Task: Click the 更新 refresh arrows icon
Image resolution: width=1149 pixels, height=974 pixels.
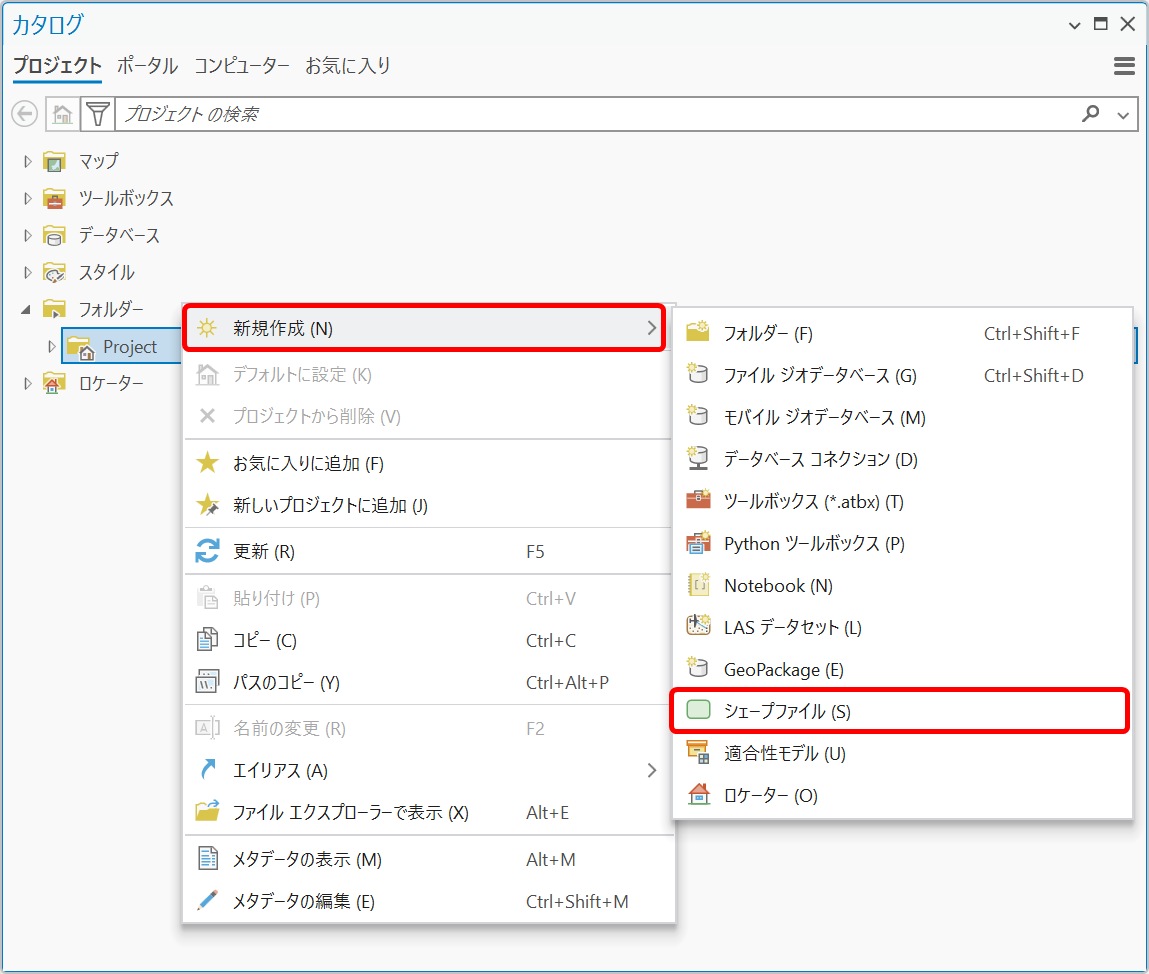Action: click(x=207, y=551)
